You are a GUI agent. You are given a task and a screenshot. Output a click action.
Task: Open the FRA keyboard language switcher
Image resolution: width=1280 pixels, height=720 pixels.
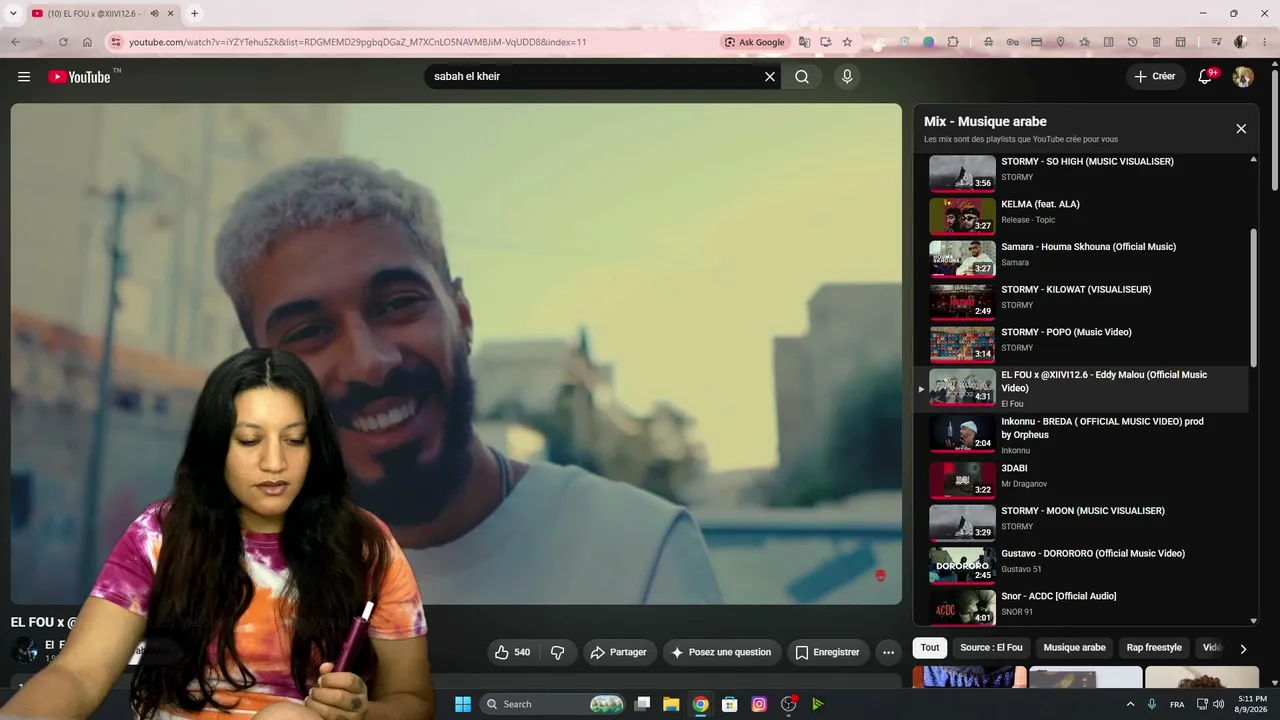(1177, 704)
